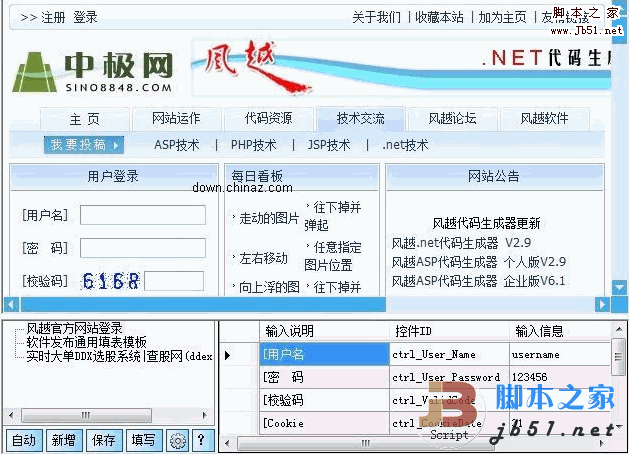The image size is (629, 454).
Task: Click the 输入信息 column header
Action: coord(560,331)
